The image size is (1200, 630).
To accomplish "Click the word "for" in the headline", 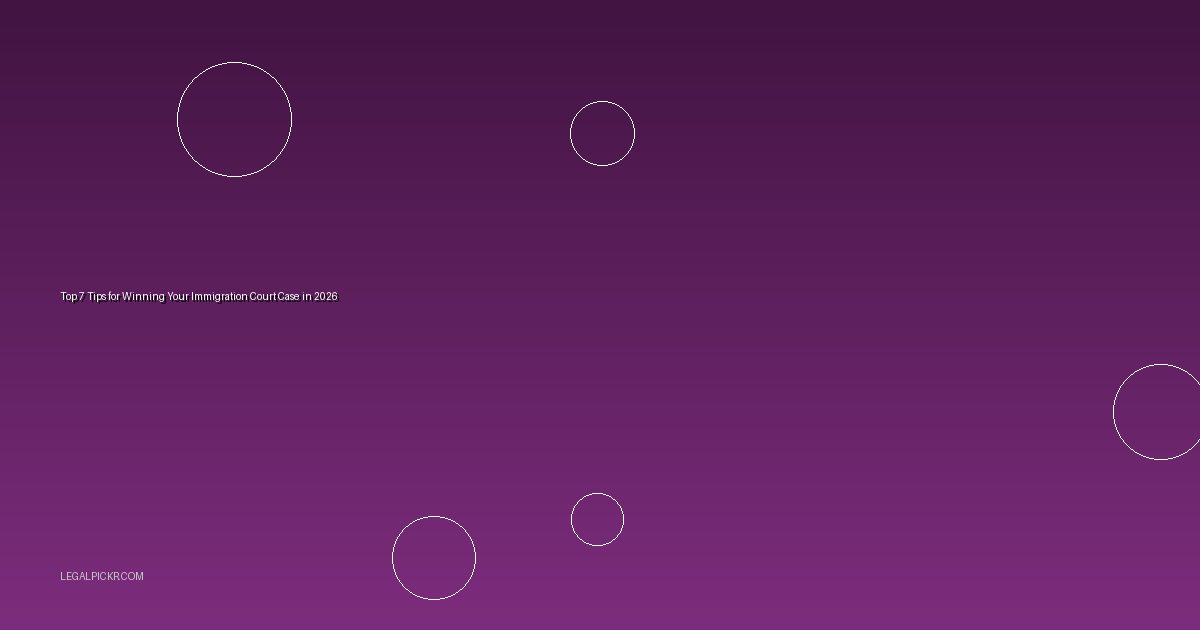I will coord(114,297).
